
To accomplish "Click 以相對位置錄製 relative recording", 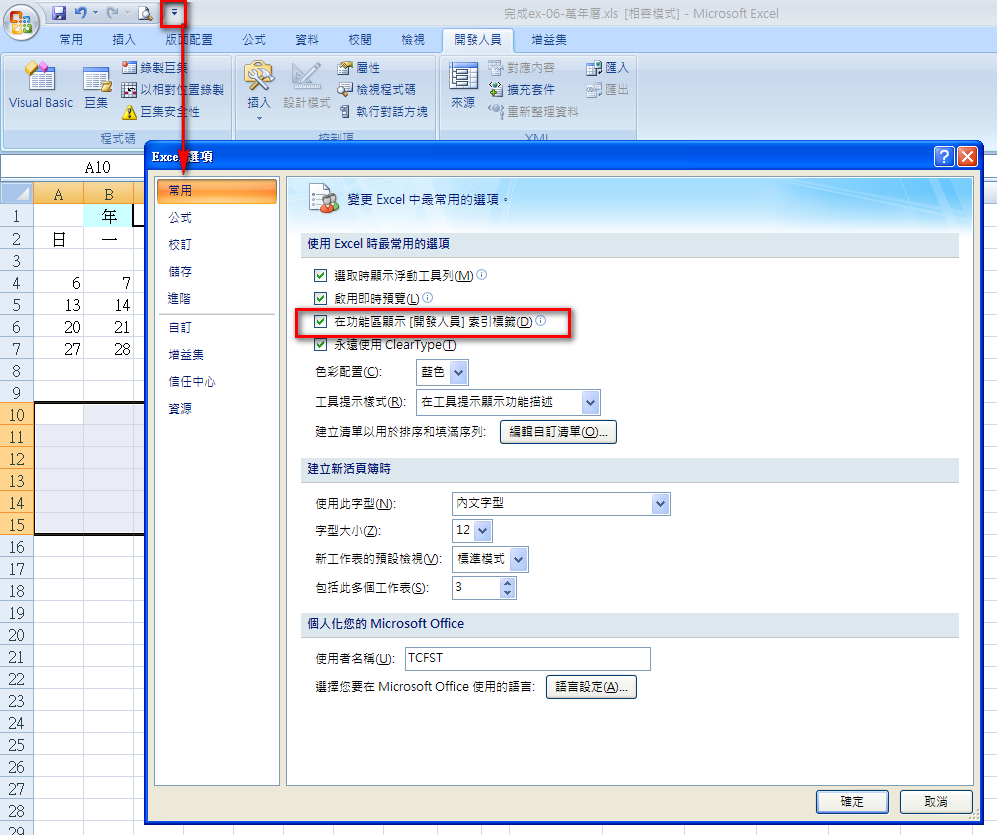I will coord(173,90).
